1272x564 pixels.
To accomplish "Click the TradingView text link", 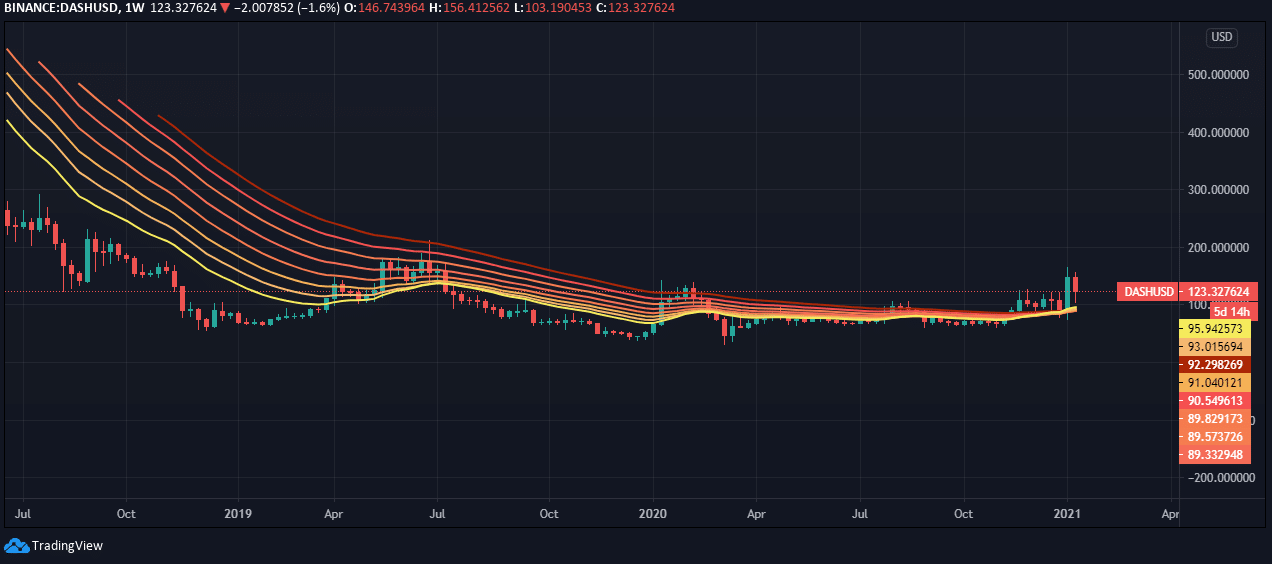I will [x=67, y=546].
